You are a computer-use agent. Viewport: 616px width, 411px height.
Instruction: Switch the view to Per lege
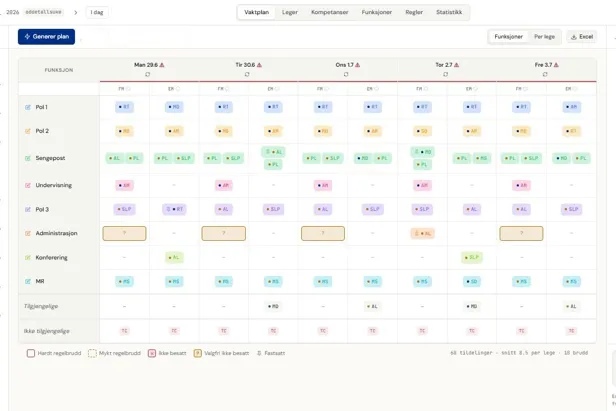point(544,37)
